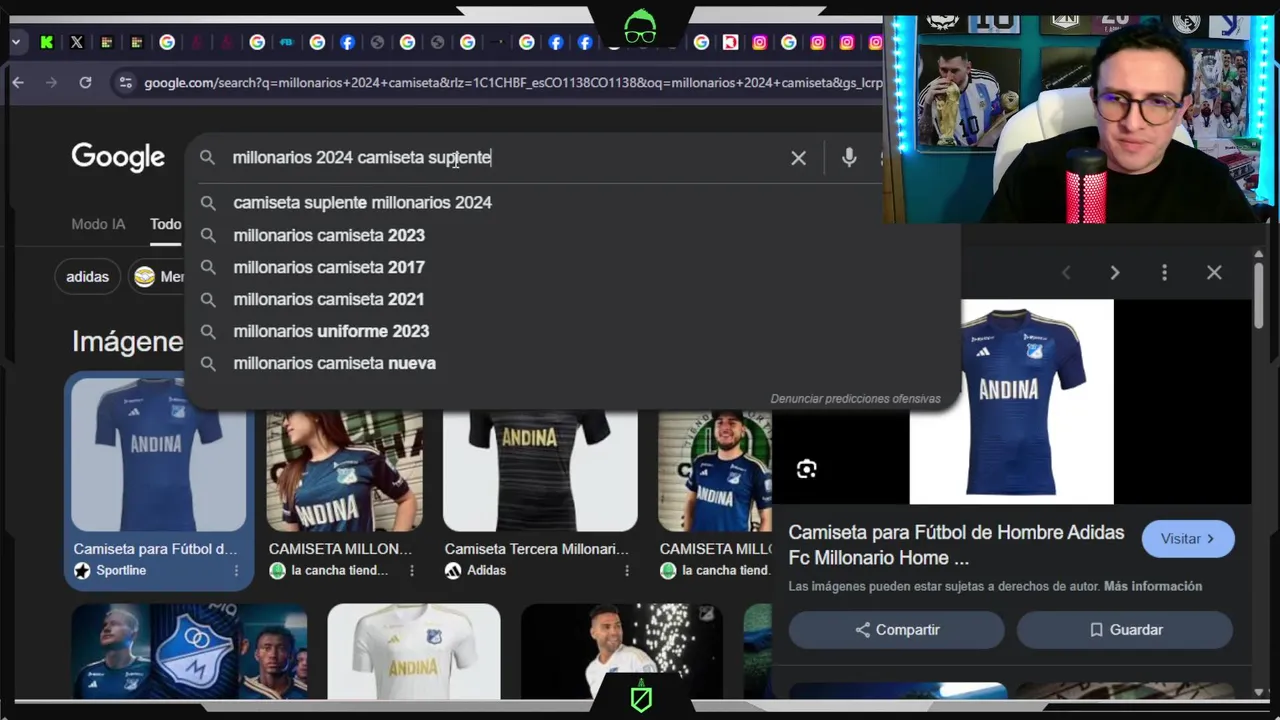Click the browser forward arrow
The width and height of the screenshot is (1280, 720).
(52, 83)
